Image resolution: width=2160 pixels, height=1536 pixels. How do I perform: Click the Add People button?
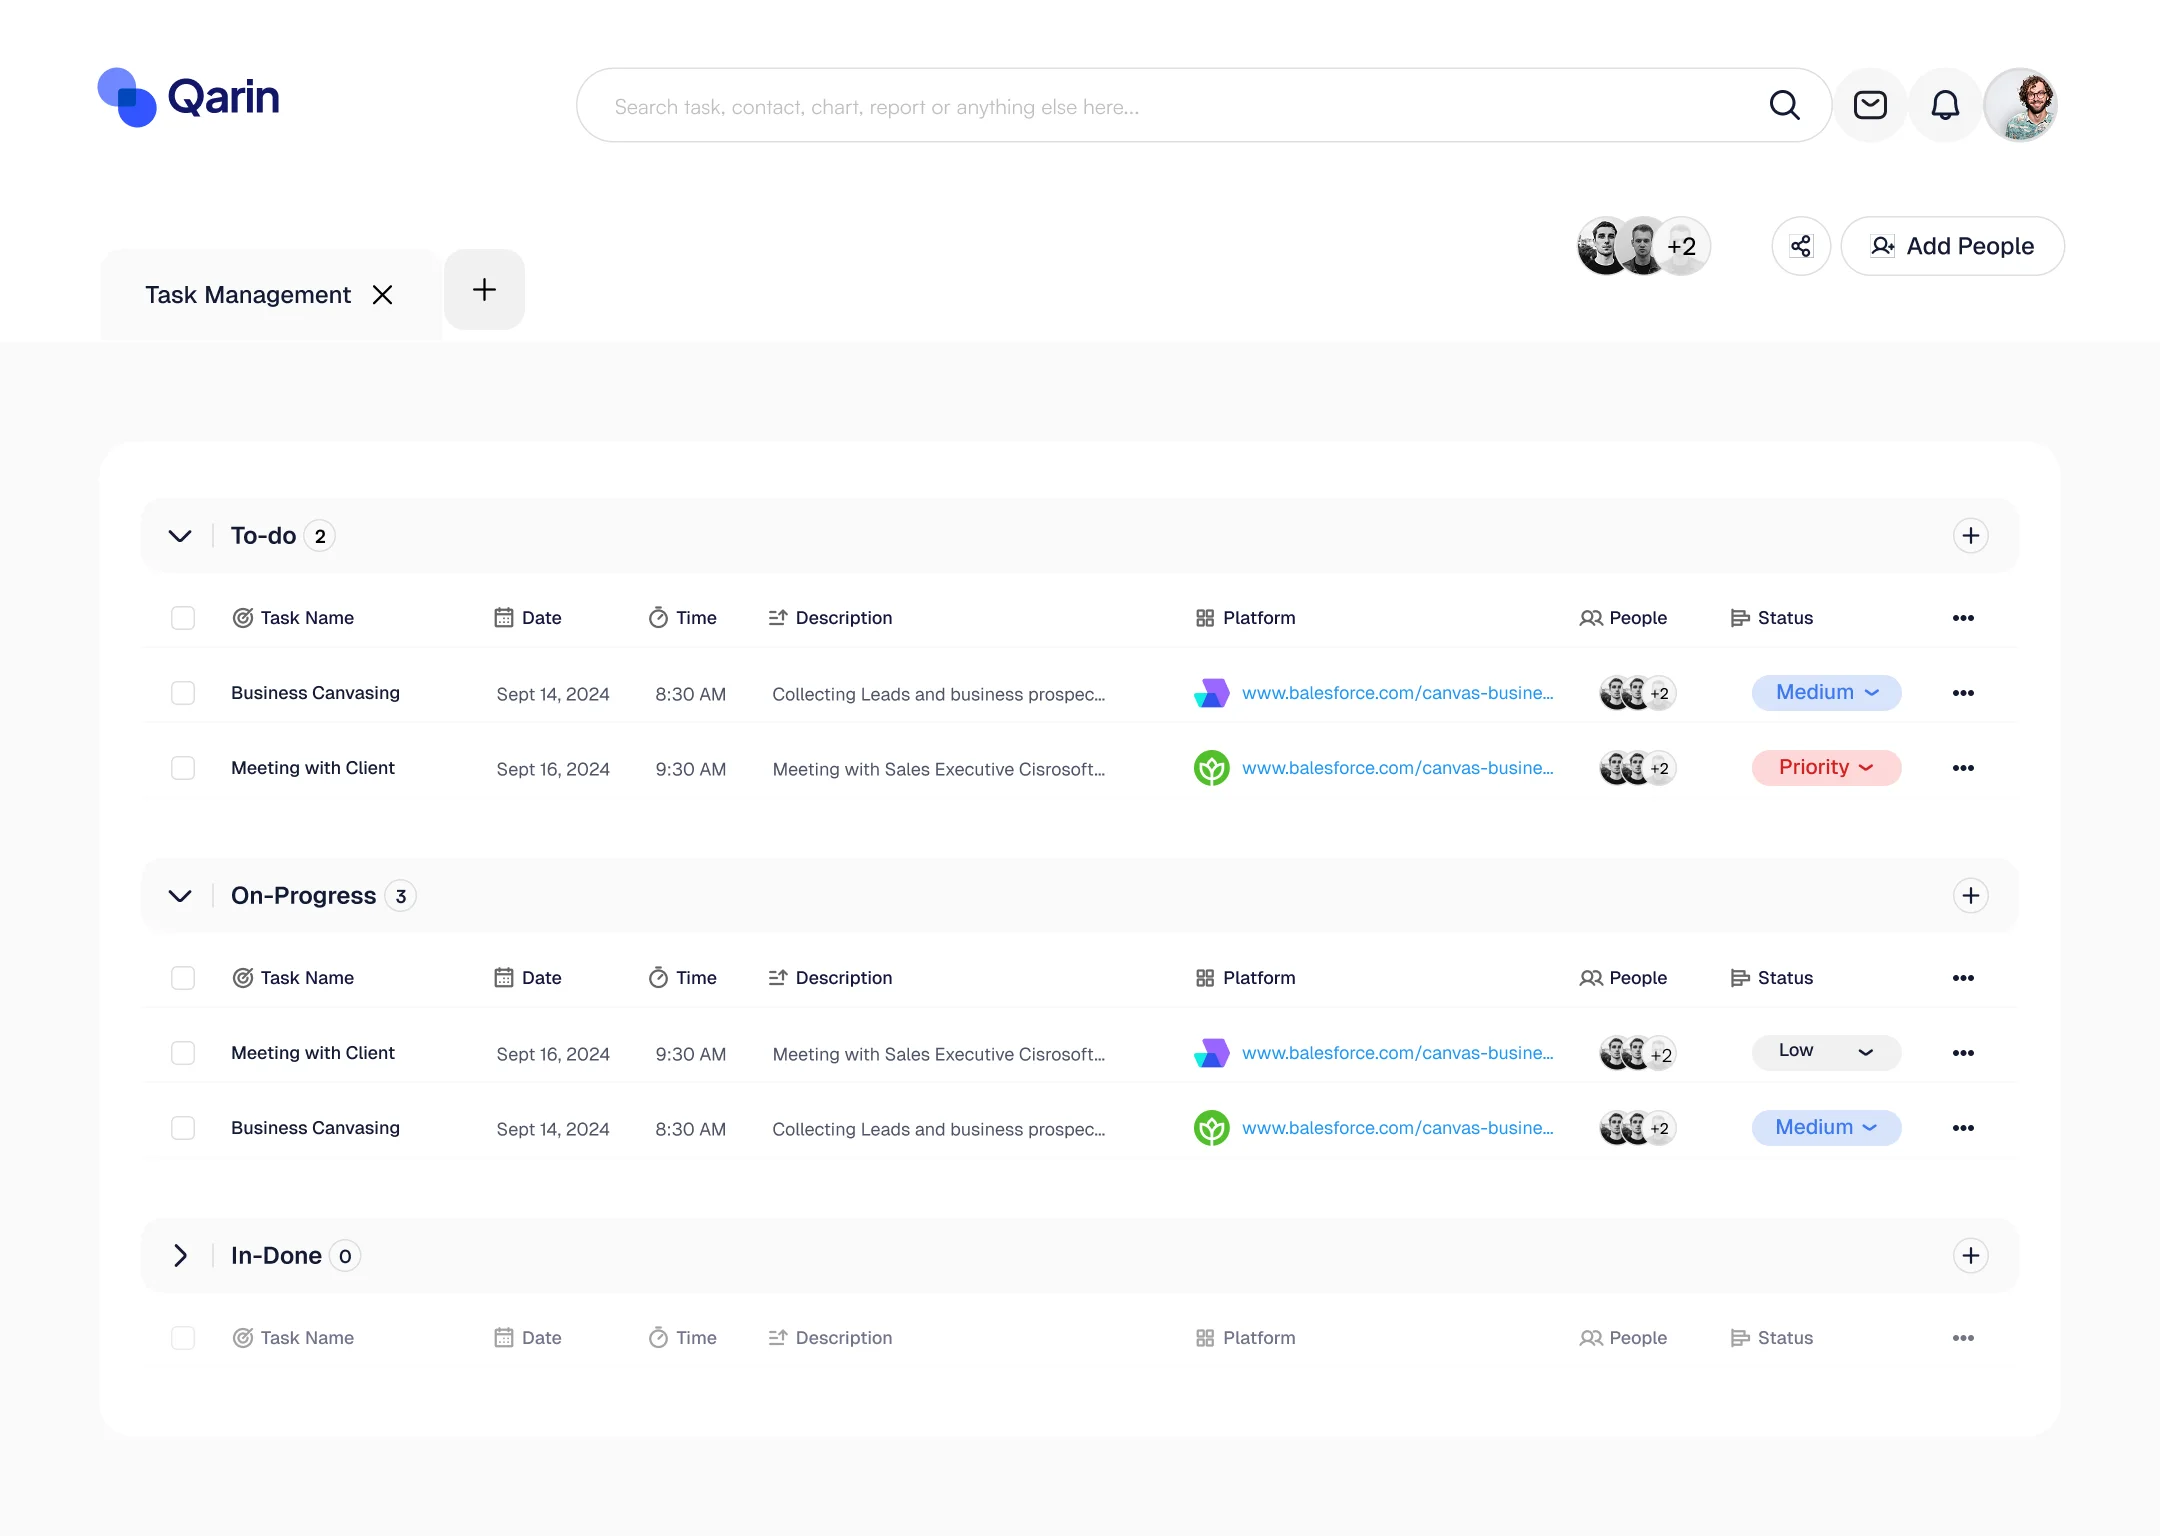[x=1952, y=246]
